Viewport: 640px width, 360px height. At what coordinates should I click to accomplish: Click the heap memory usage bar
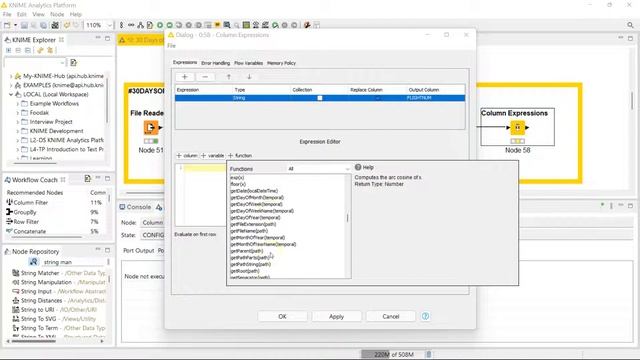[392, 354]
